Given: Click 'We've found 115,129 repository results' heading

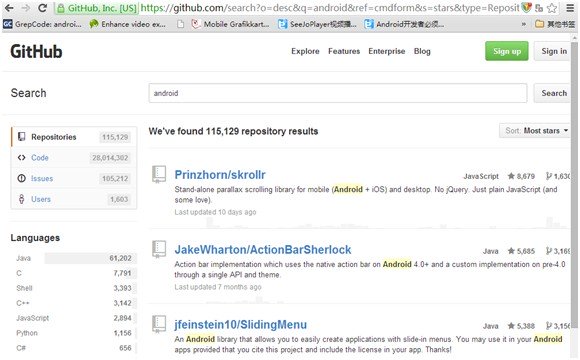Looking at the screenshot, I should click(233, 131).
